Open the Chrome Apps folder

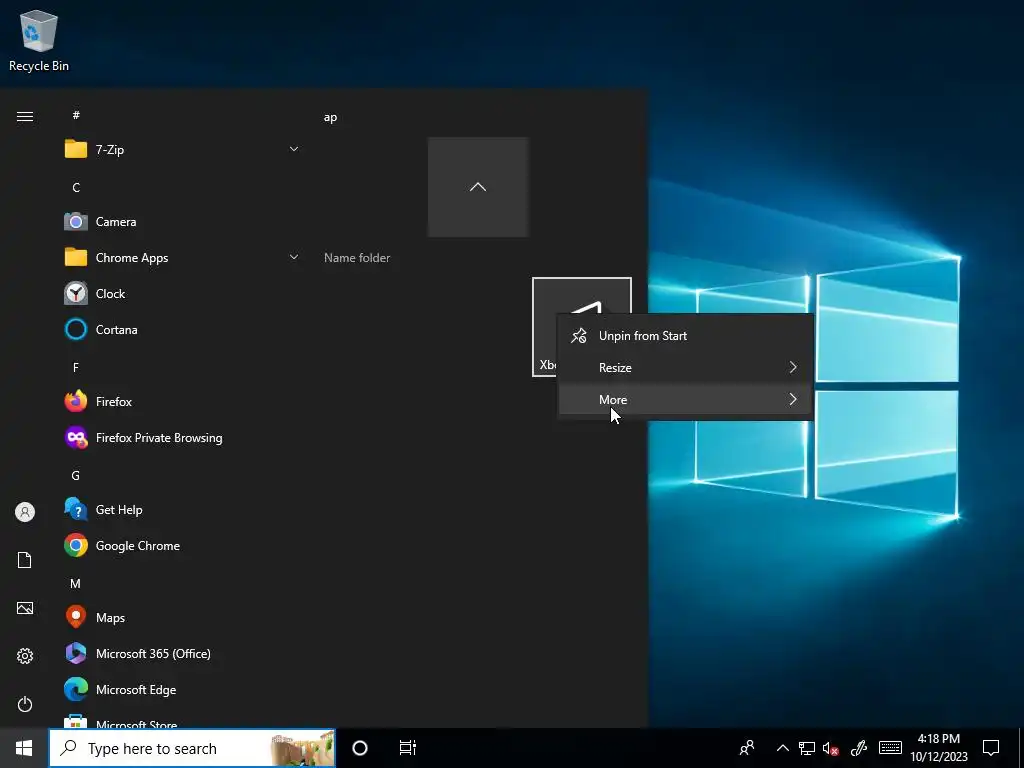(182, 257)
